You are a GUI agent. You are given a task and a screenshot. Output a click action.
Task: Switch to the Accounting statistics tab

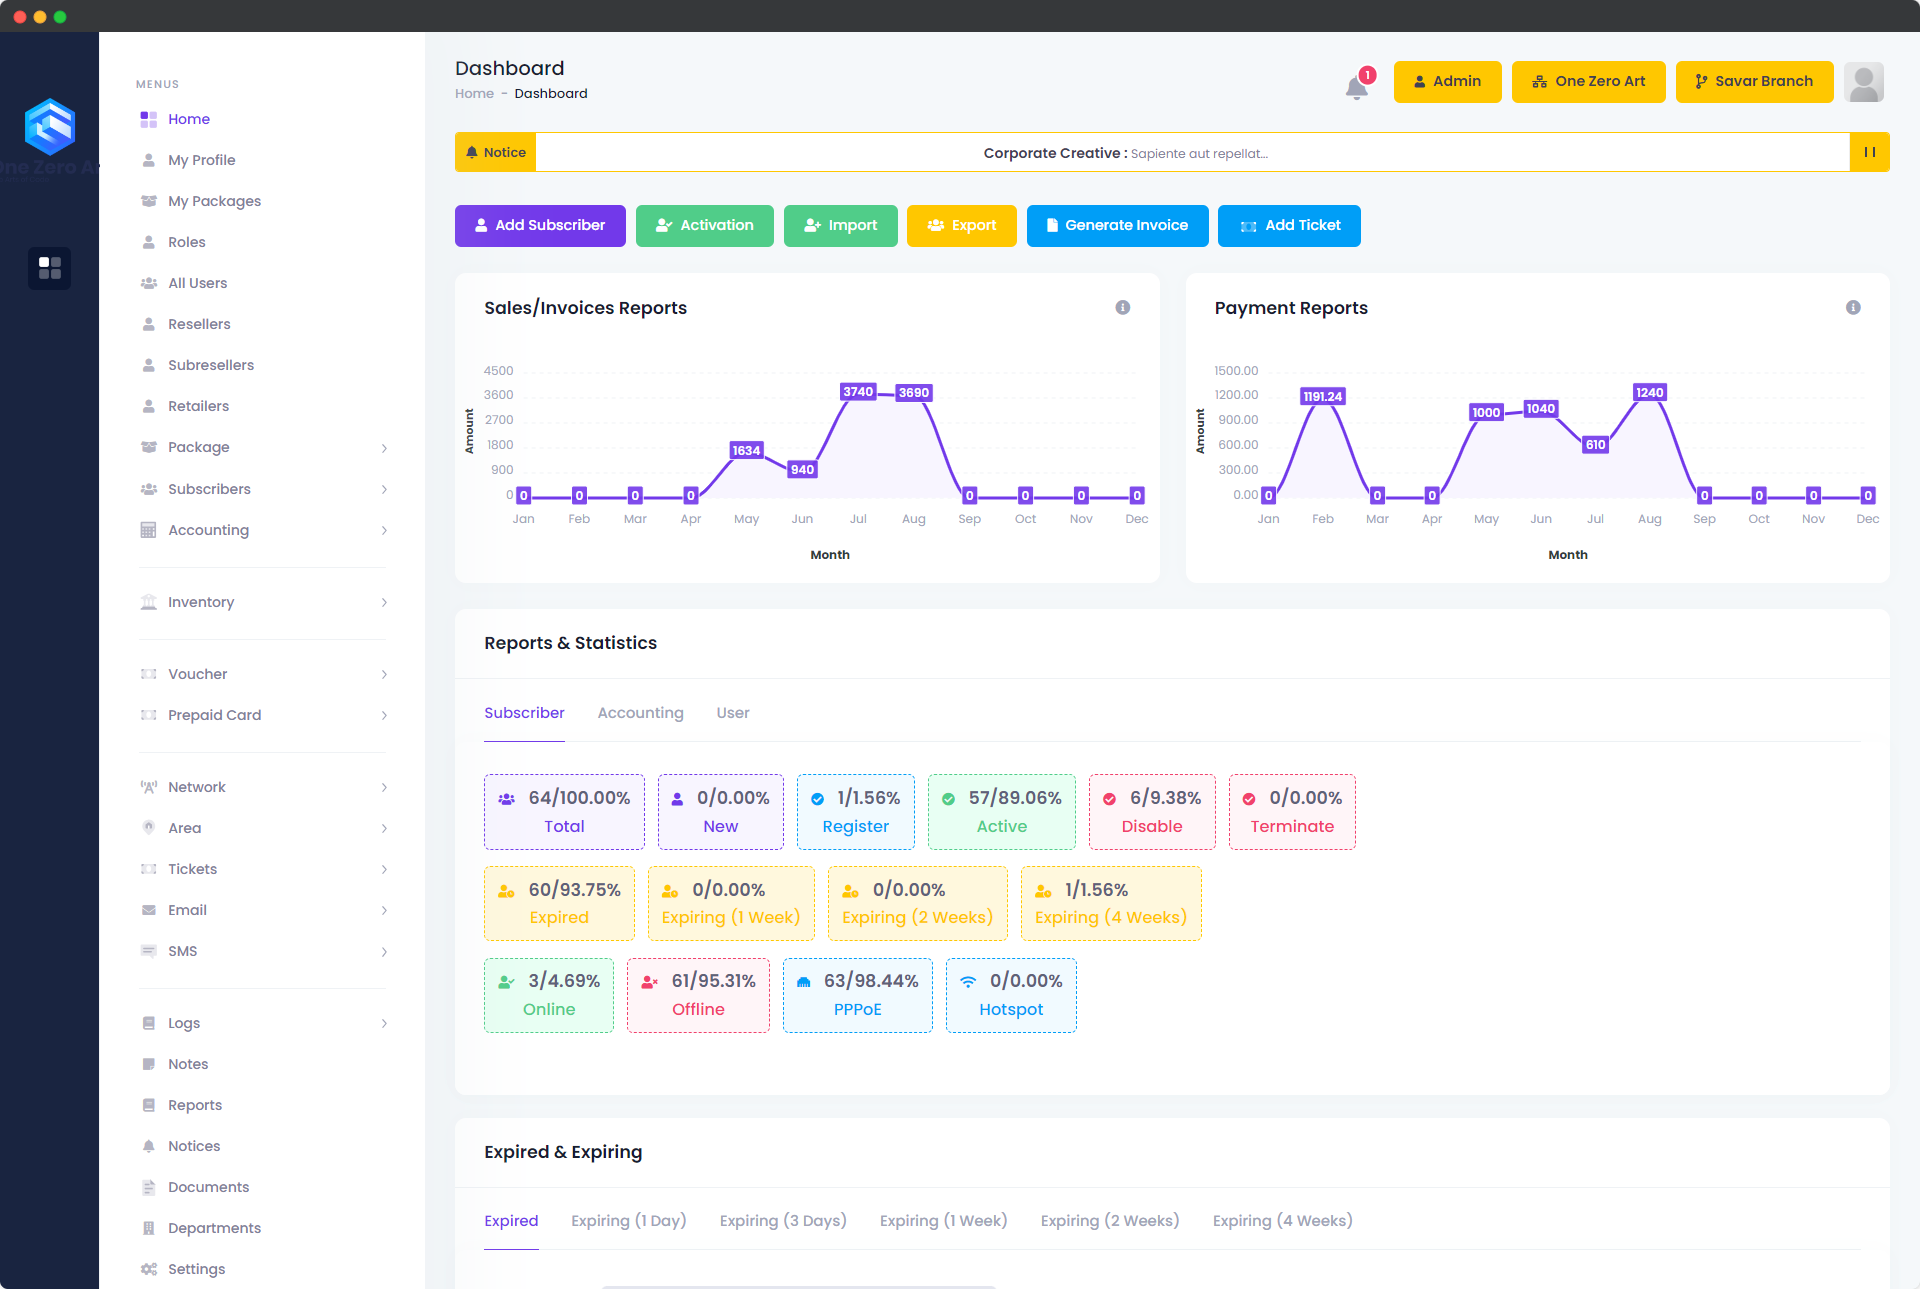[x=640, y=713]
